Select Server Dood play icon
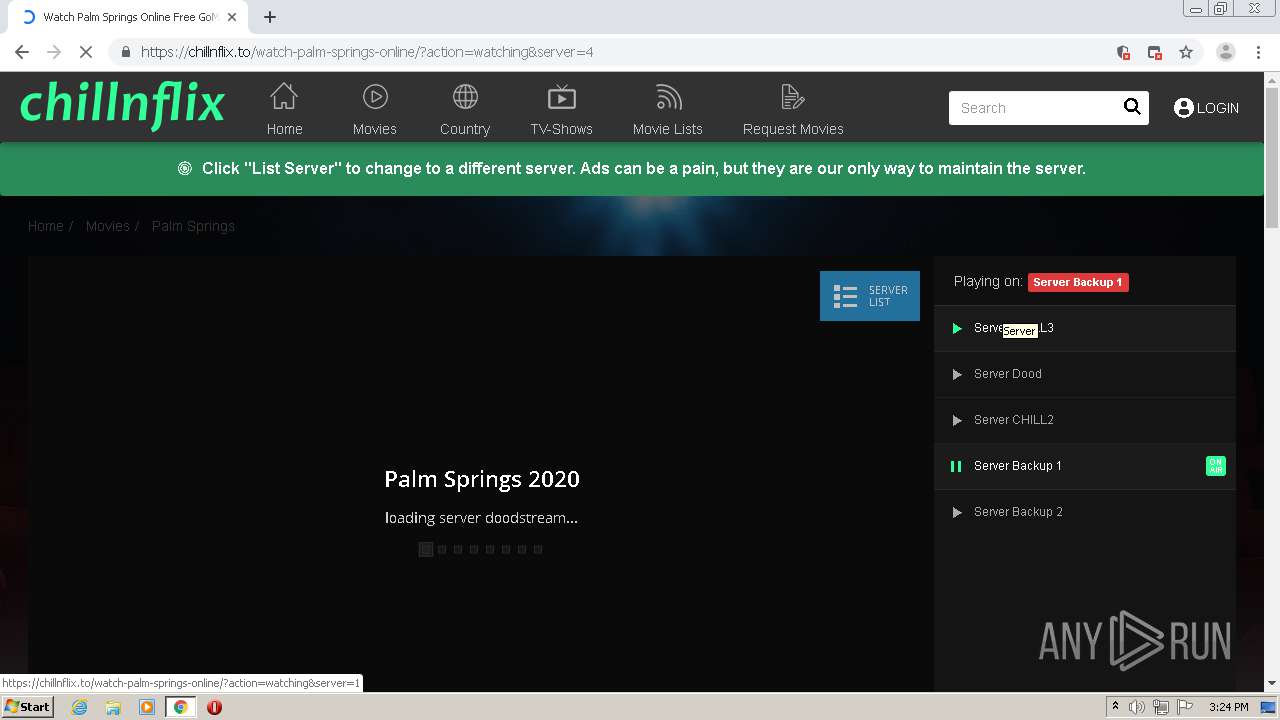 tap(957, 374)
